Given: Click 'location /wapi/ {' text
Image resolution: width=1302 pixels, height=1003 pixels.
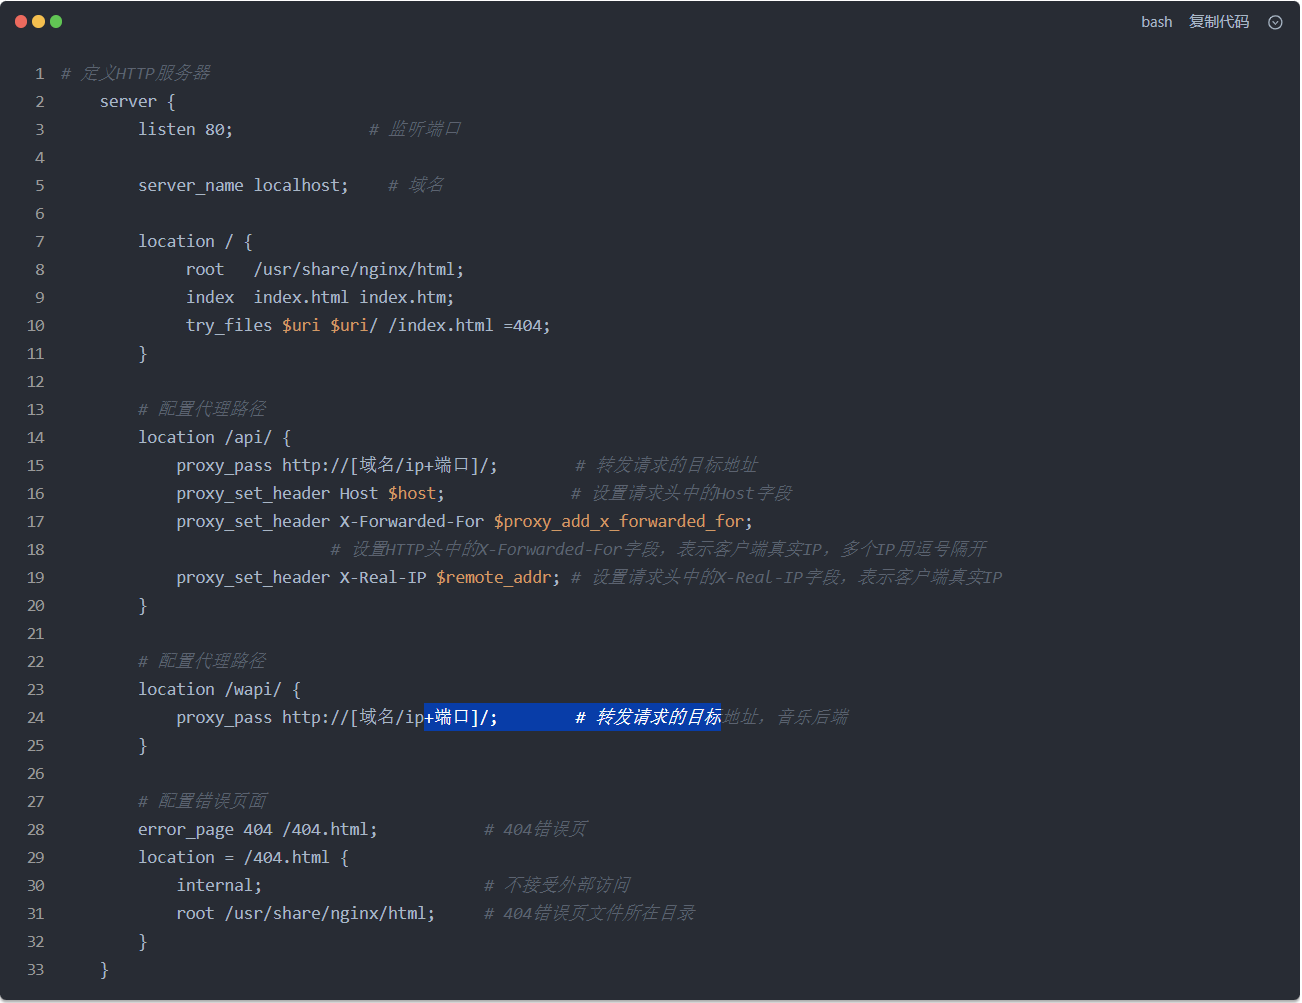Looking at the screenshot, I should pyautogui.click(x=219, y=689).
